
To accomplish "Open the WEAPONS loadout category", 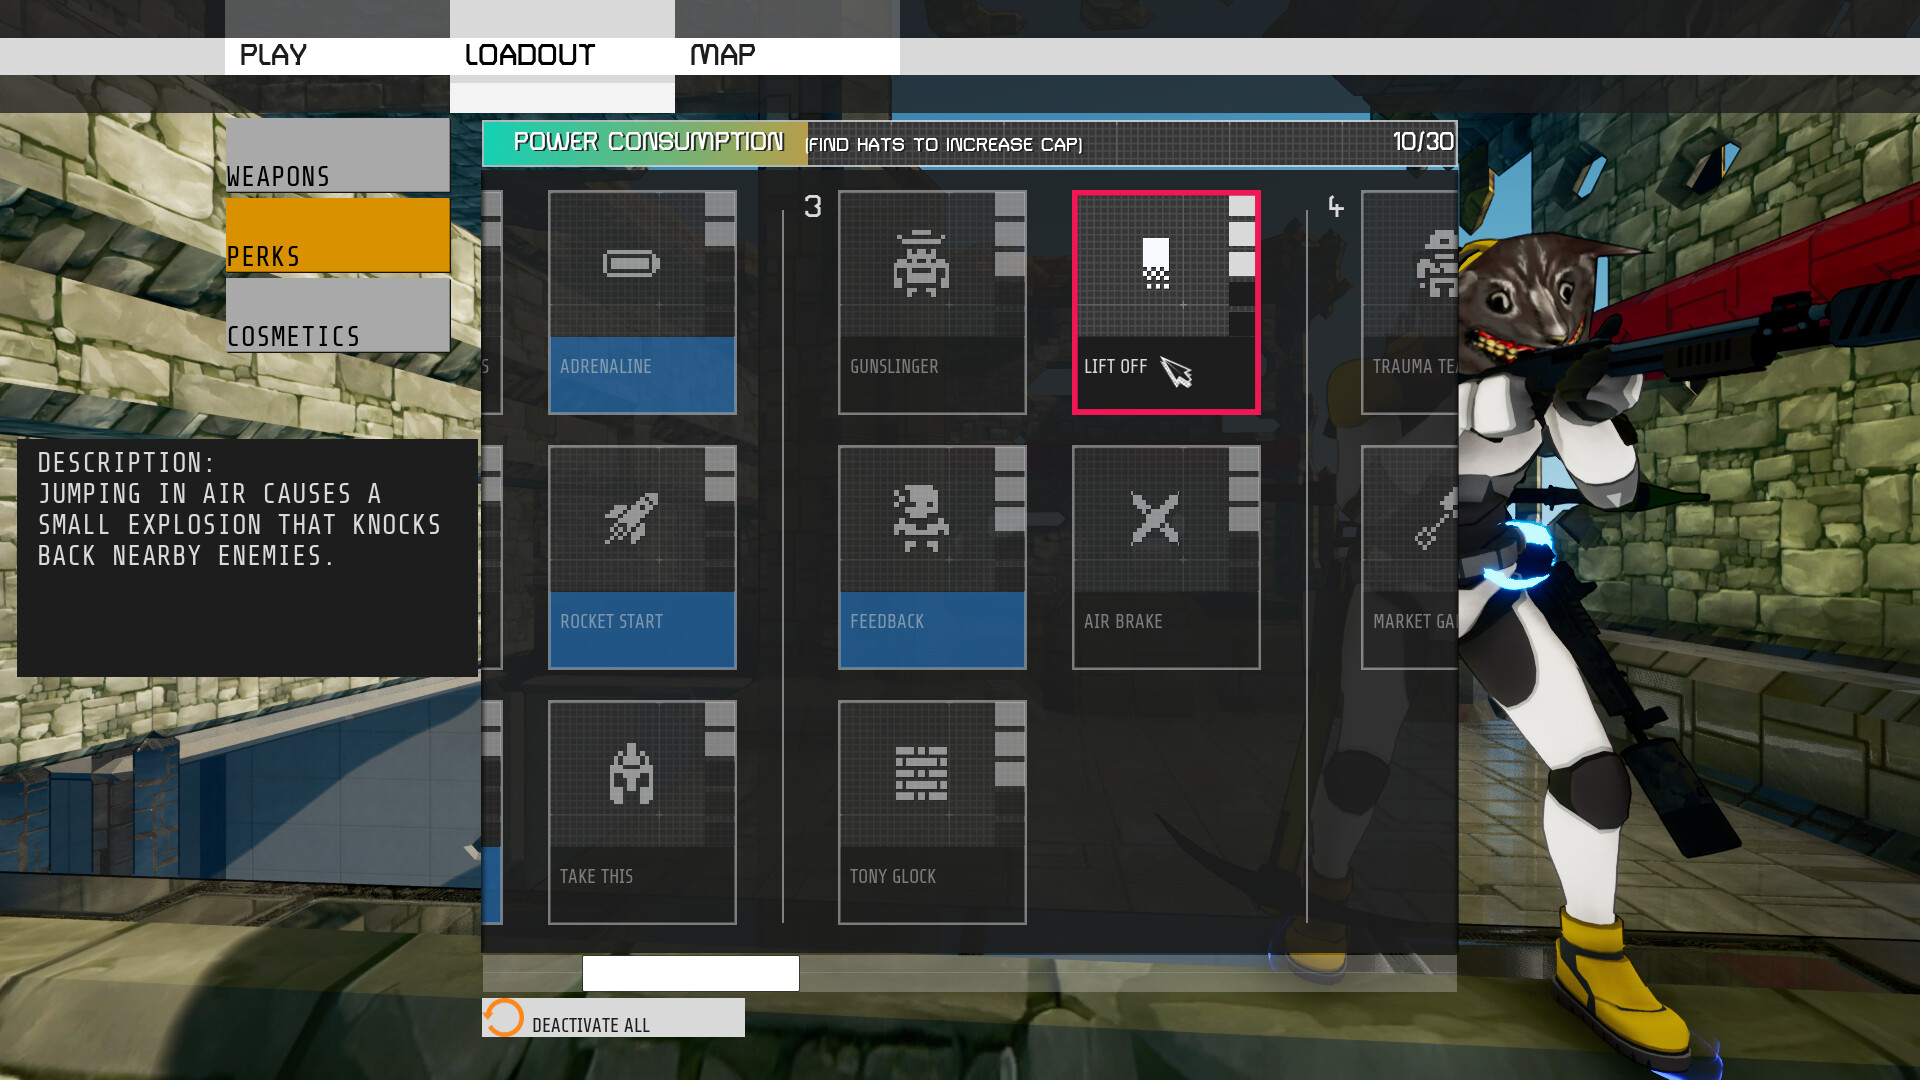I will (x=336, y=175).
